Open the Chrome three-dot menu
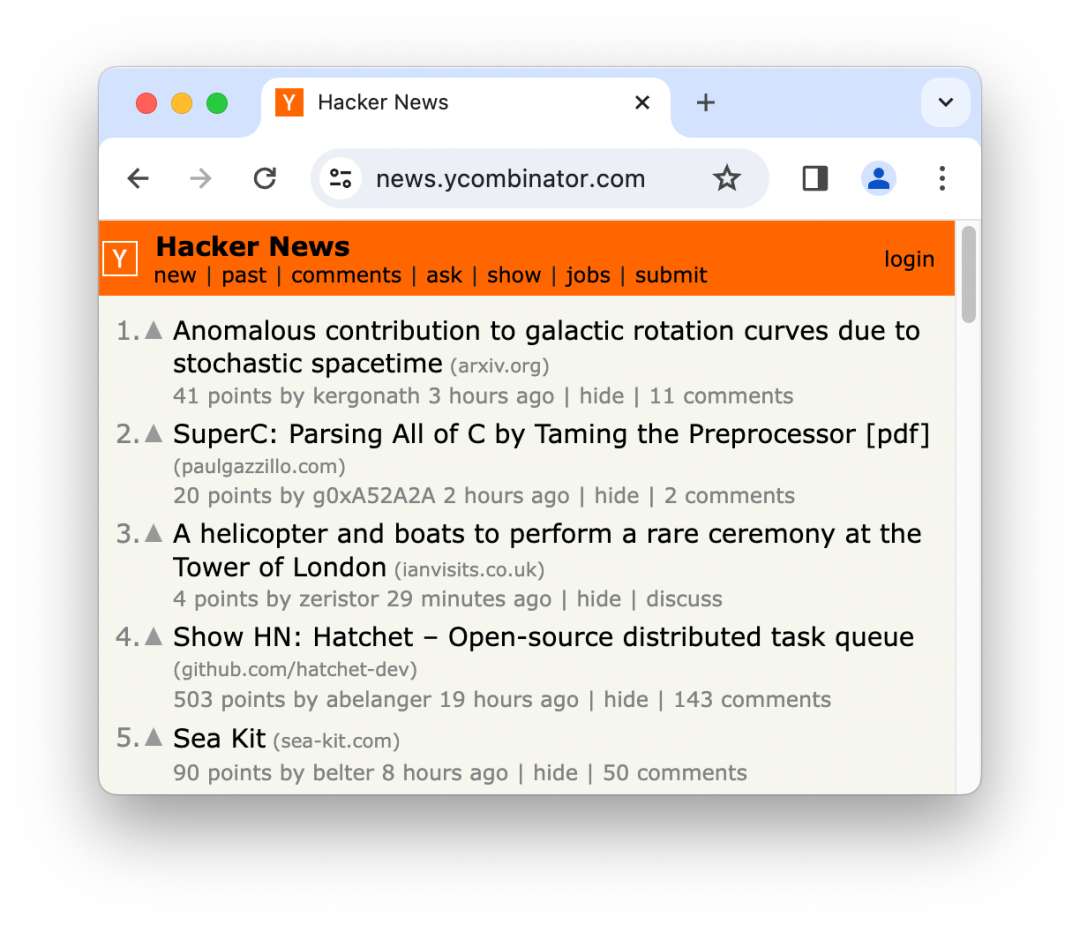 (x=942, y=178)
